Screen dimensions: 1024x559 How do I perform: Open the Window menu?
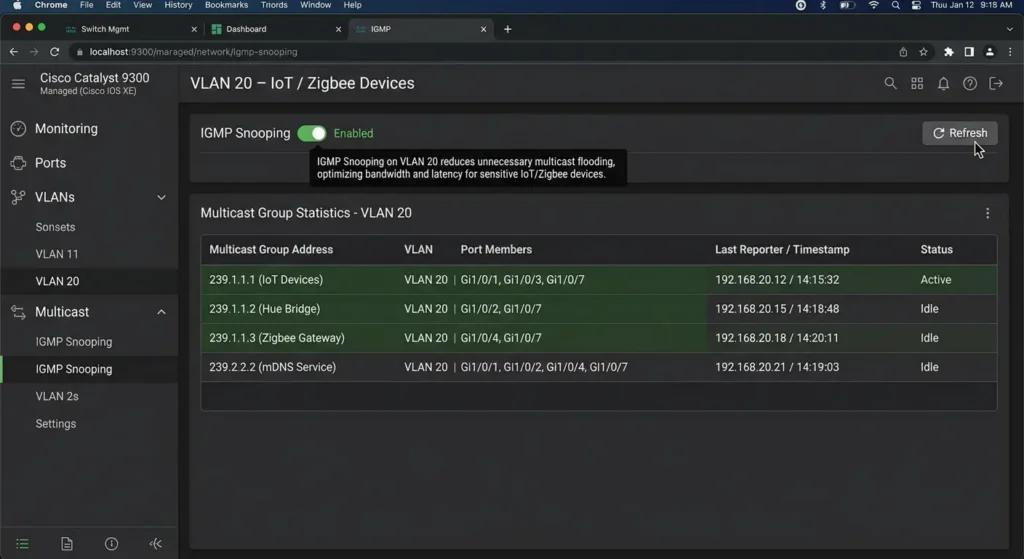click(x=315, y=5)
